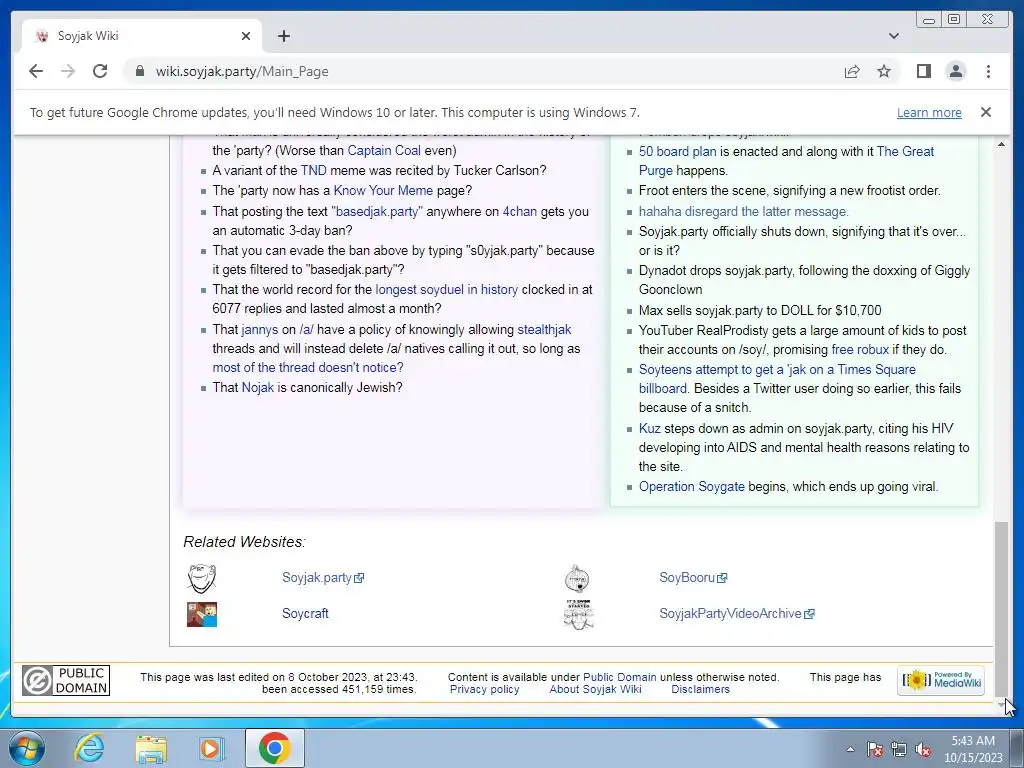1024x768 pixels.
Task: Click the muted volume tray icon
Action: coord(923,749)
